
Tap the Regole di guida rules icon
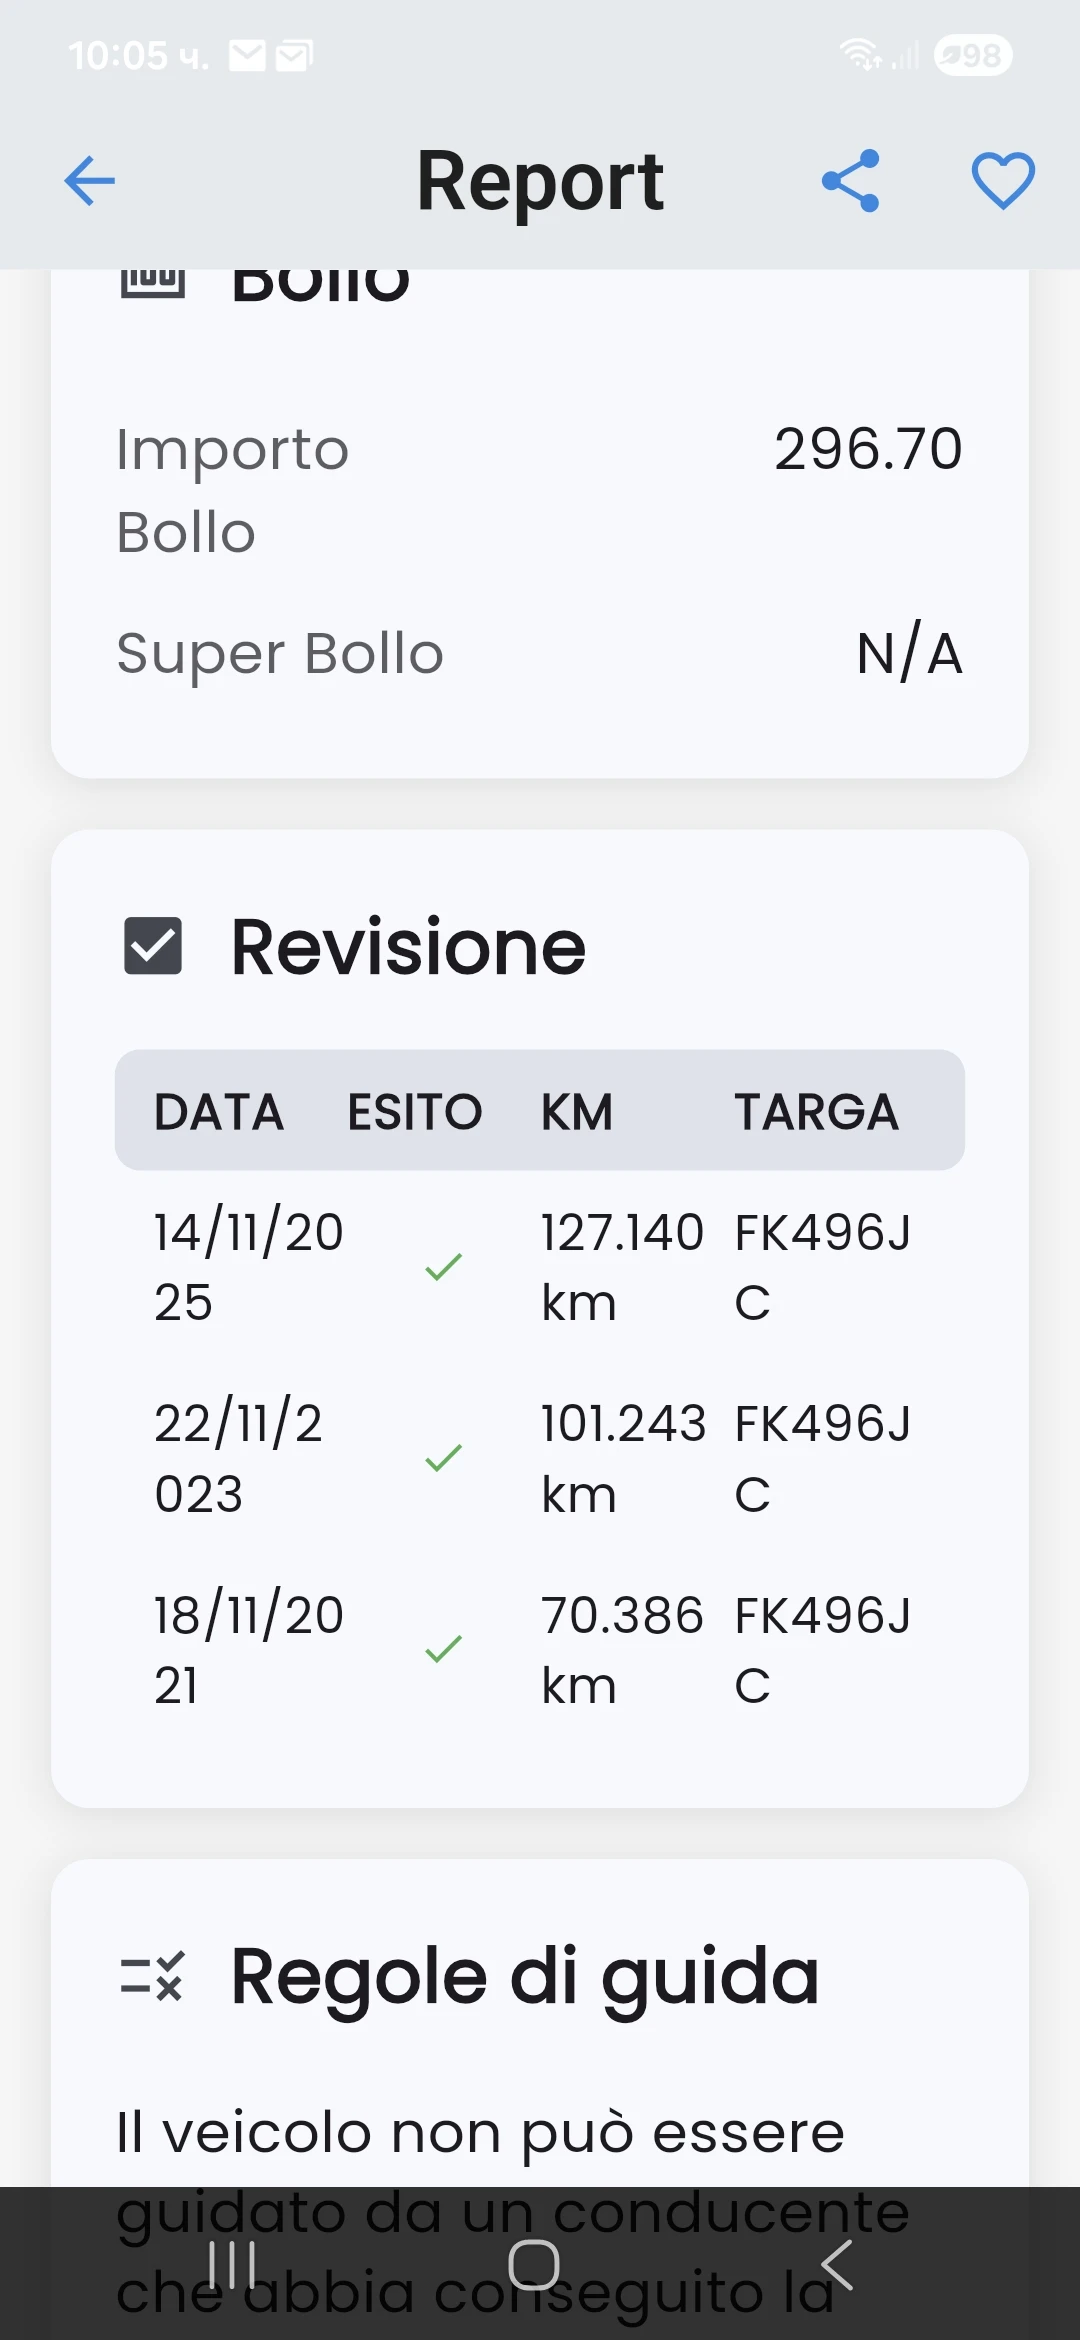pos(152,1976)
